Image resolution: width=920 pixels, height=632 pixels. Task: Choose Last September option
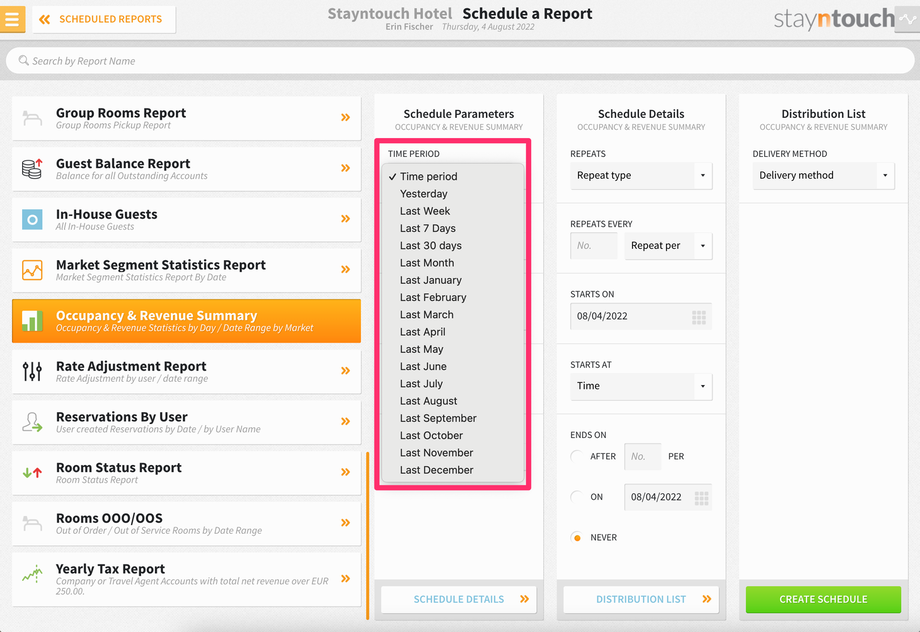click(x=452, y=418)
